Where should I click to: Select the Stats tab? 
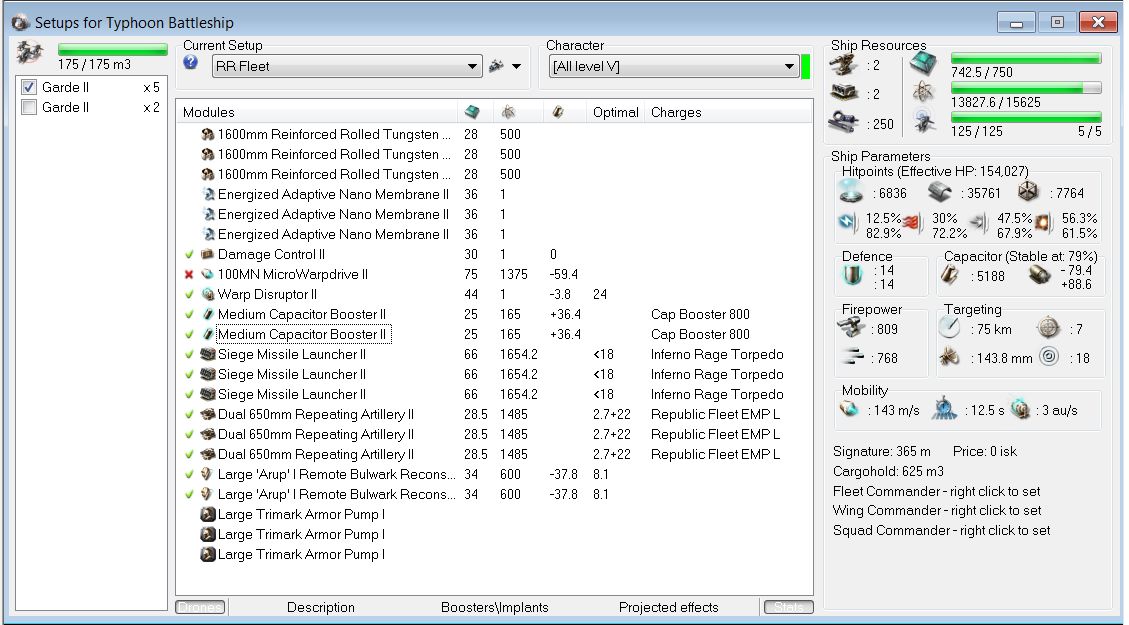pos(788,607)
